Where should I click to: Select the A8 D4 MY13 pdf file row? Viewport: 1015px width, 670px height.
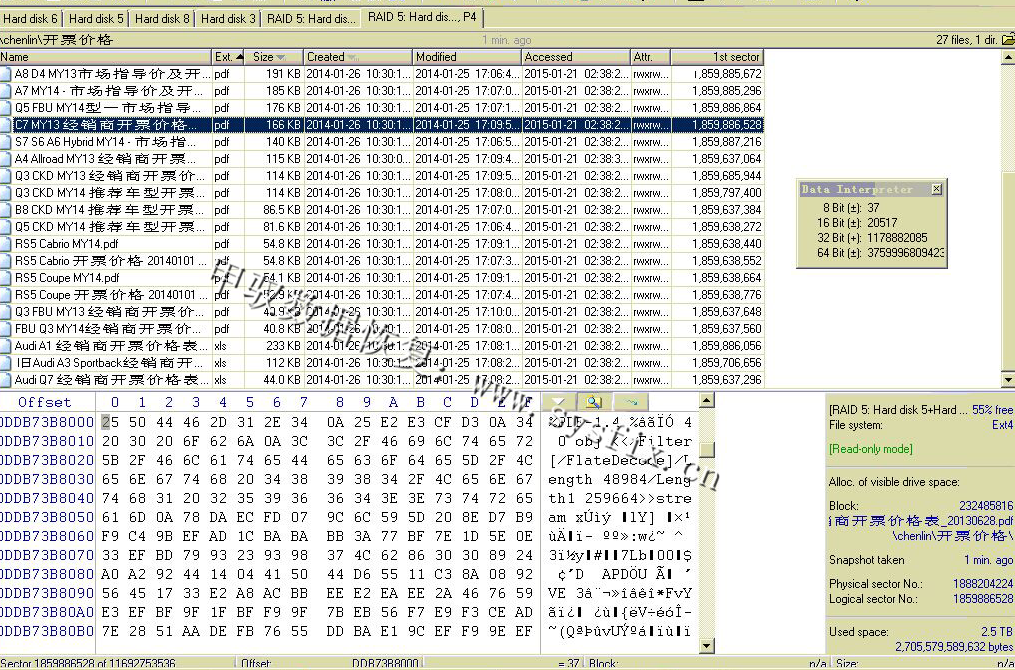pyautogui.click(x=382, y=74)
